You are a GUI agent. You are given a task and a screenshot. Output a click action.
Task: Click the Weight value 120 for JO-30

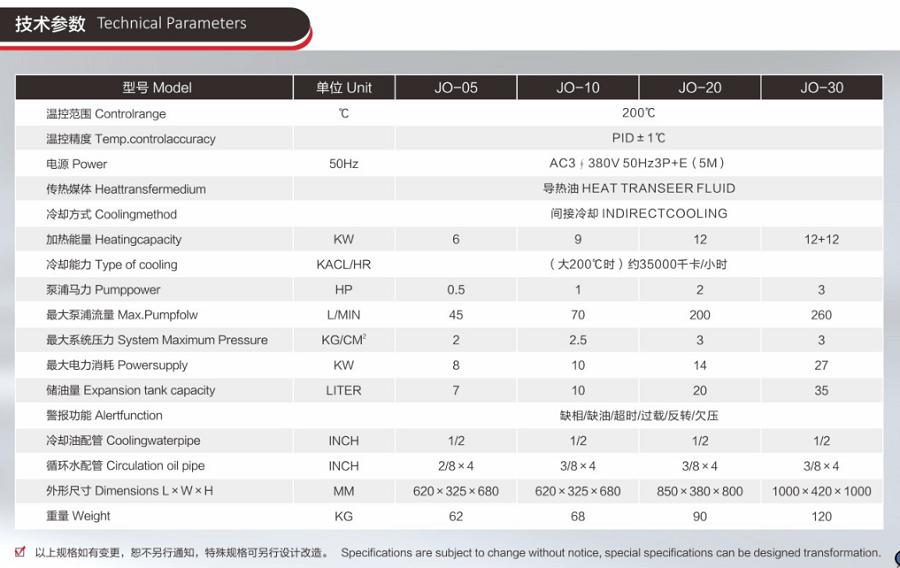(821, 516)
